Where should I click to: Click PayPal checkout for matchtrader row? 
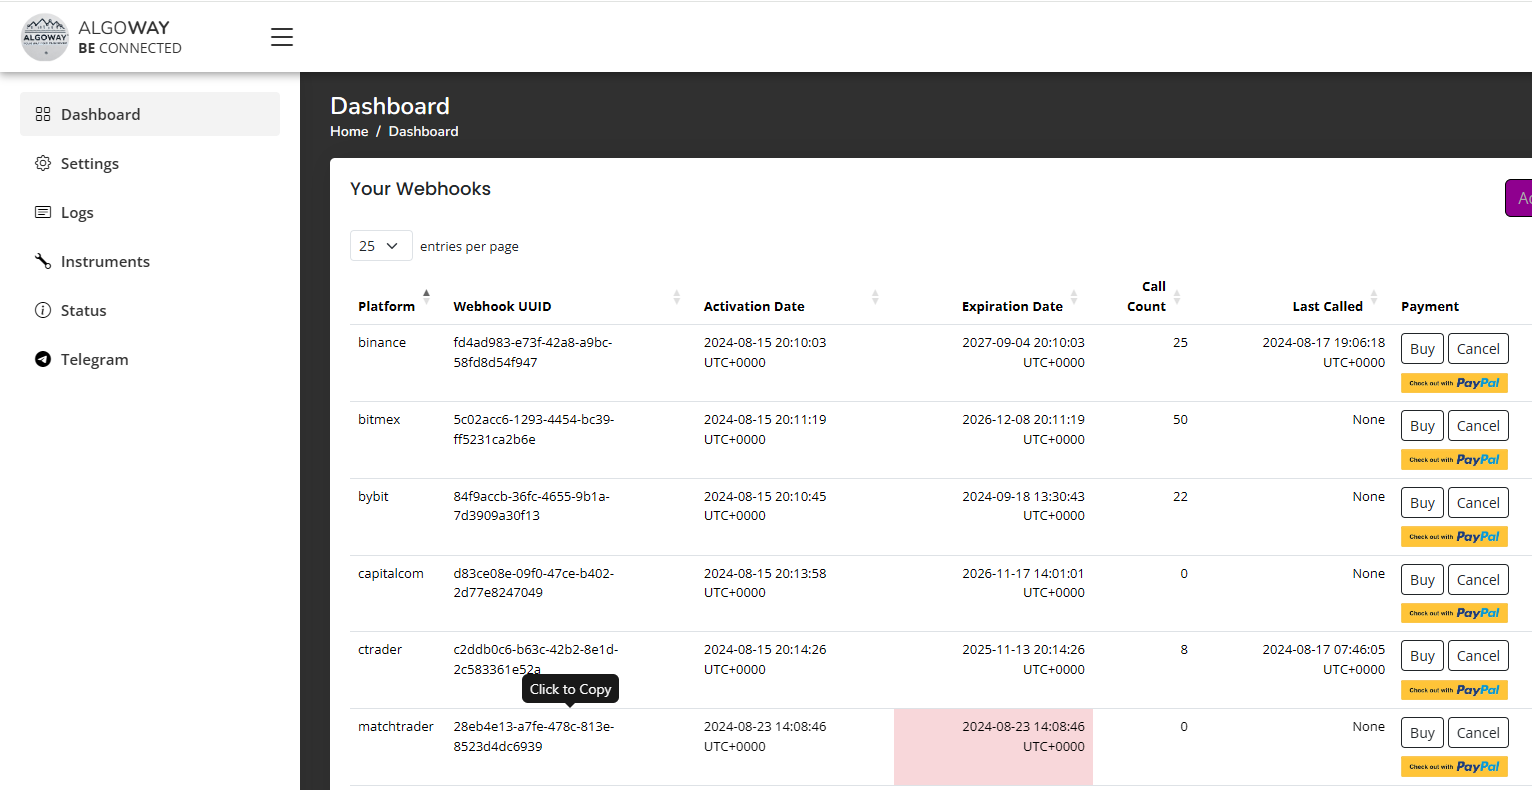coord(1454,767)
